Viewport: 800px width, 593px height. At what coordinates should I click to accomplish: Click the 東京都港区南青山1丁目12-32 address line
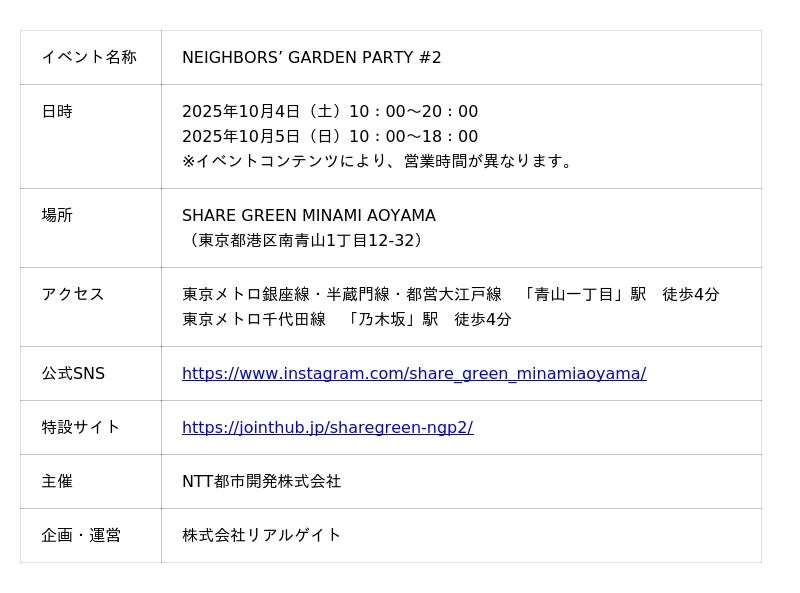pyautogui.click(x=306, y=241)
